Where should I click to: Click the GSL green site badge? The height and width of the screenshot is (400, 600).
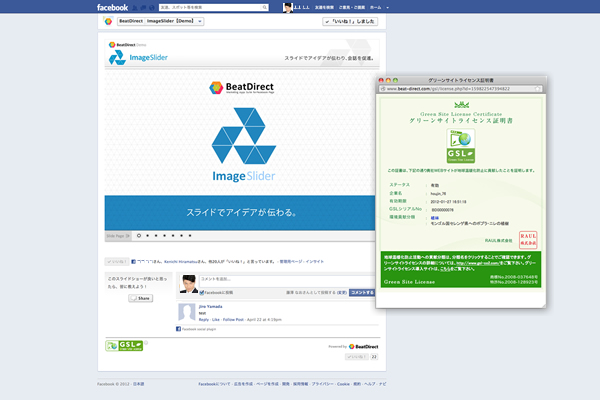tap(124, 345)
